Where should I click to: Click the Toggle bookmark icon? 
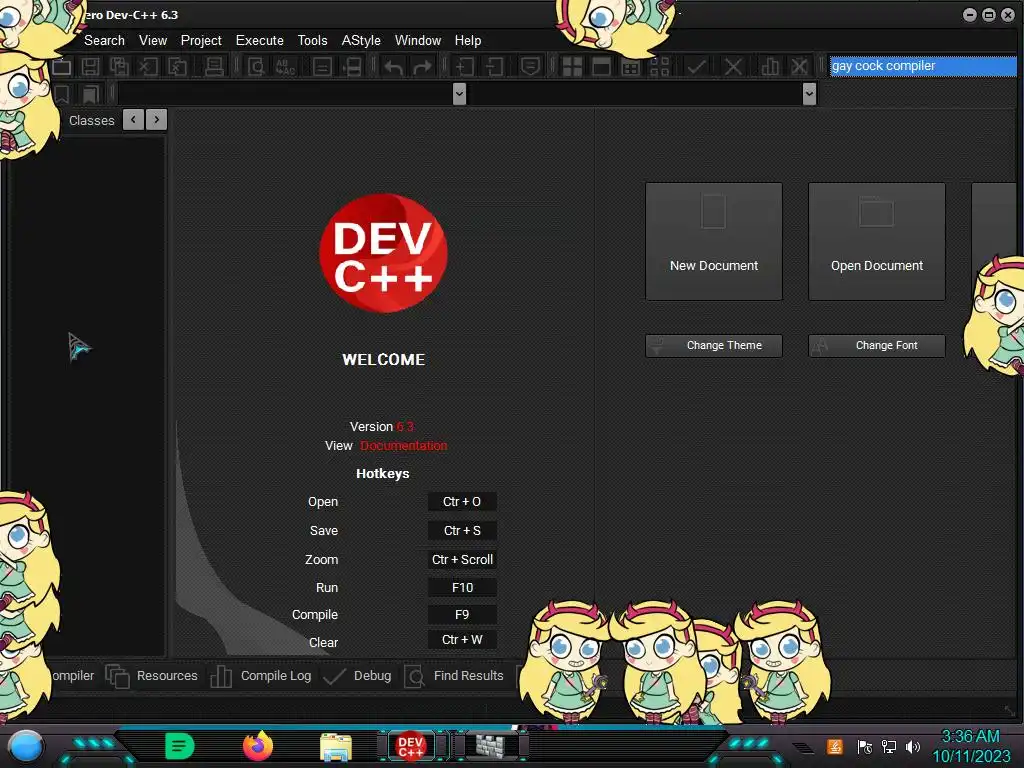click(x=62, y=95)
